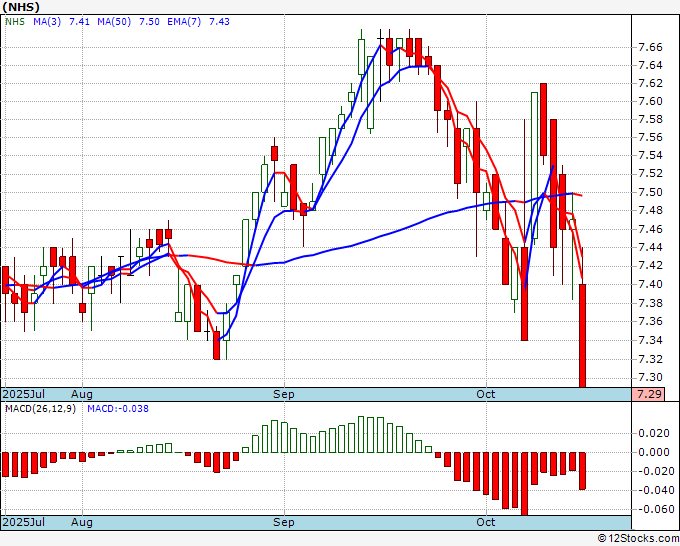Click the 7.66 price axis label

(x=651, y=47)
